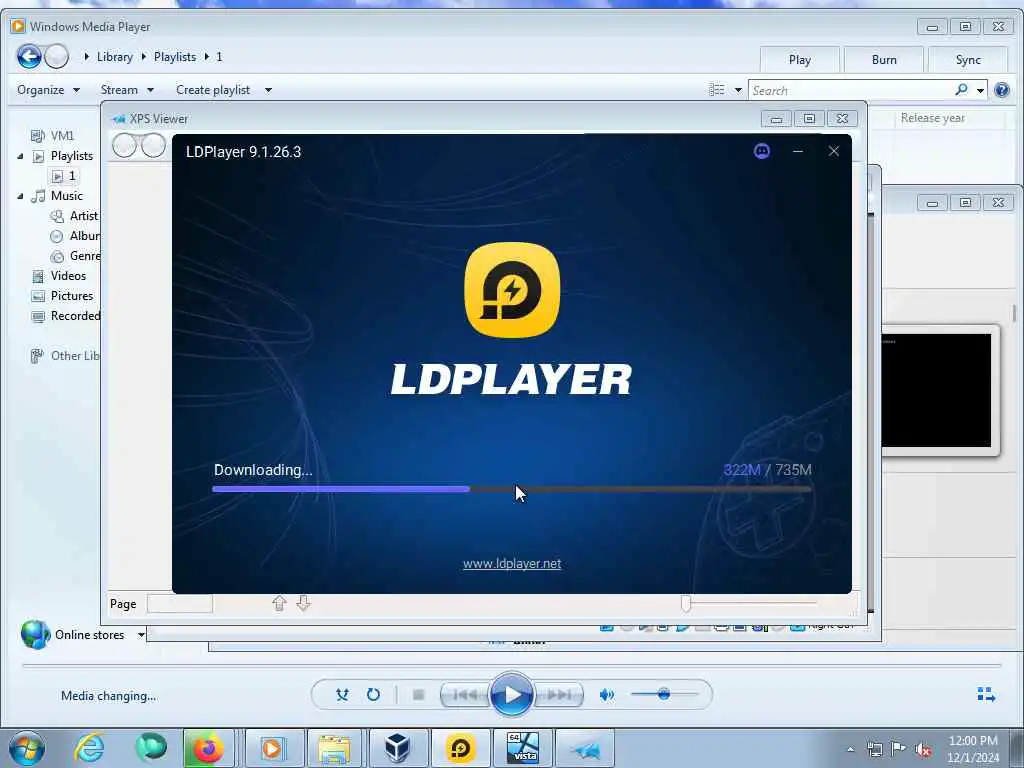Switch to LDPlayer taskbar icon
The width and height of the screenshot is (1024, 768).
460,748
